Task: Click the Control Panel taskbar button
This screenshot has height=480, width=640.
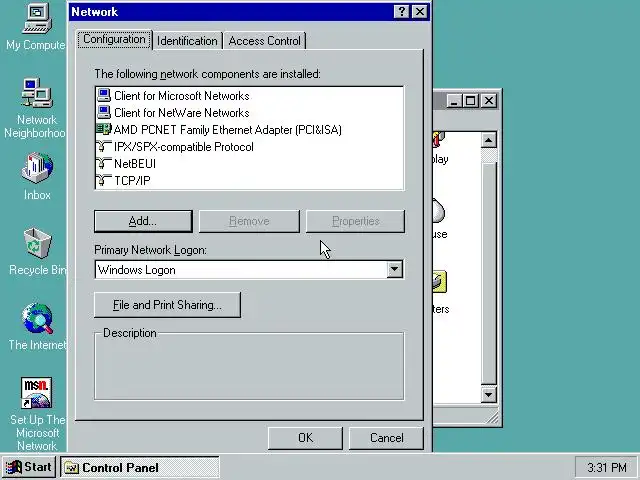Action: point(140,467)
